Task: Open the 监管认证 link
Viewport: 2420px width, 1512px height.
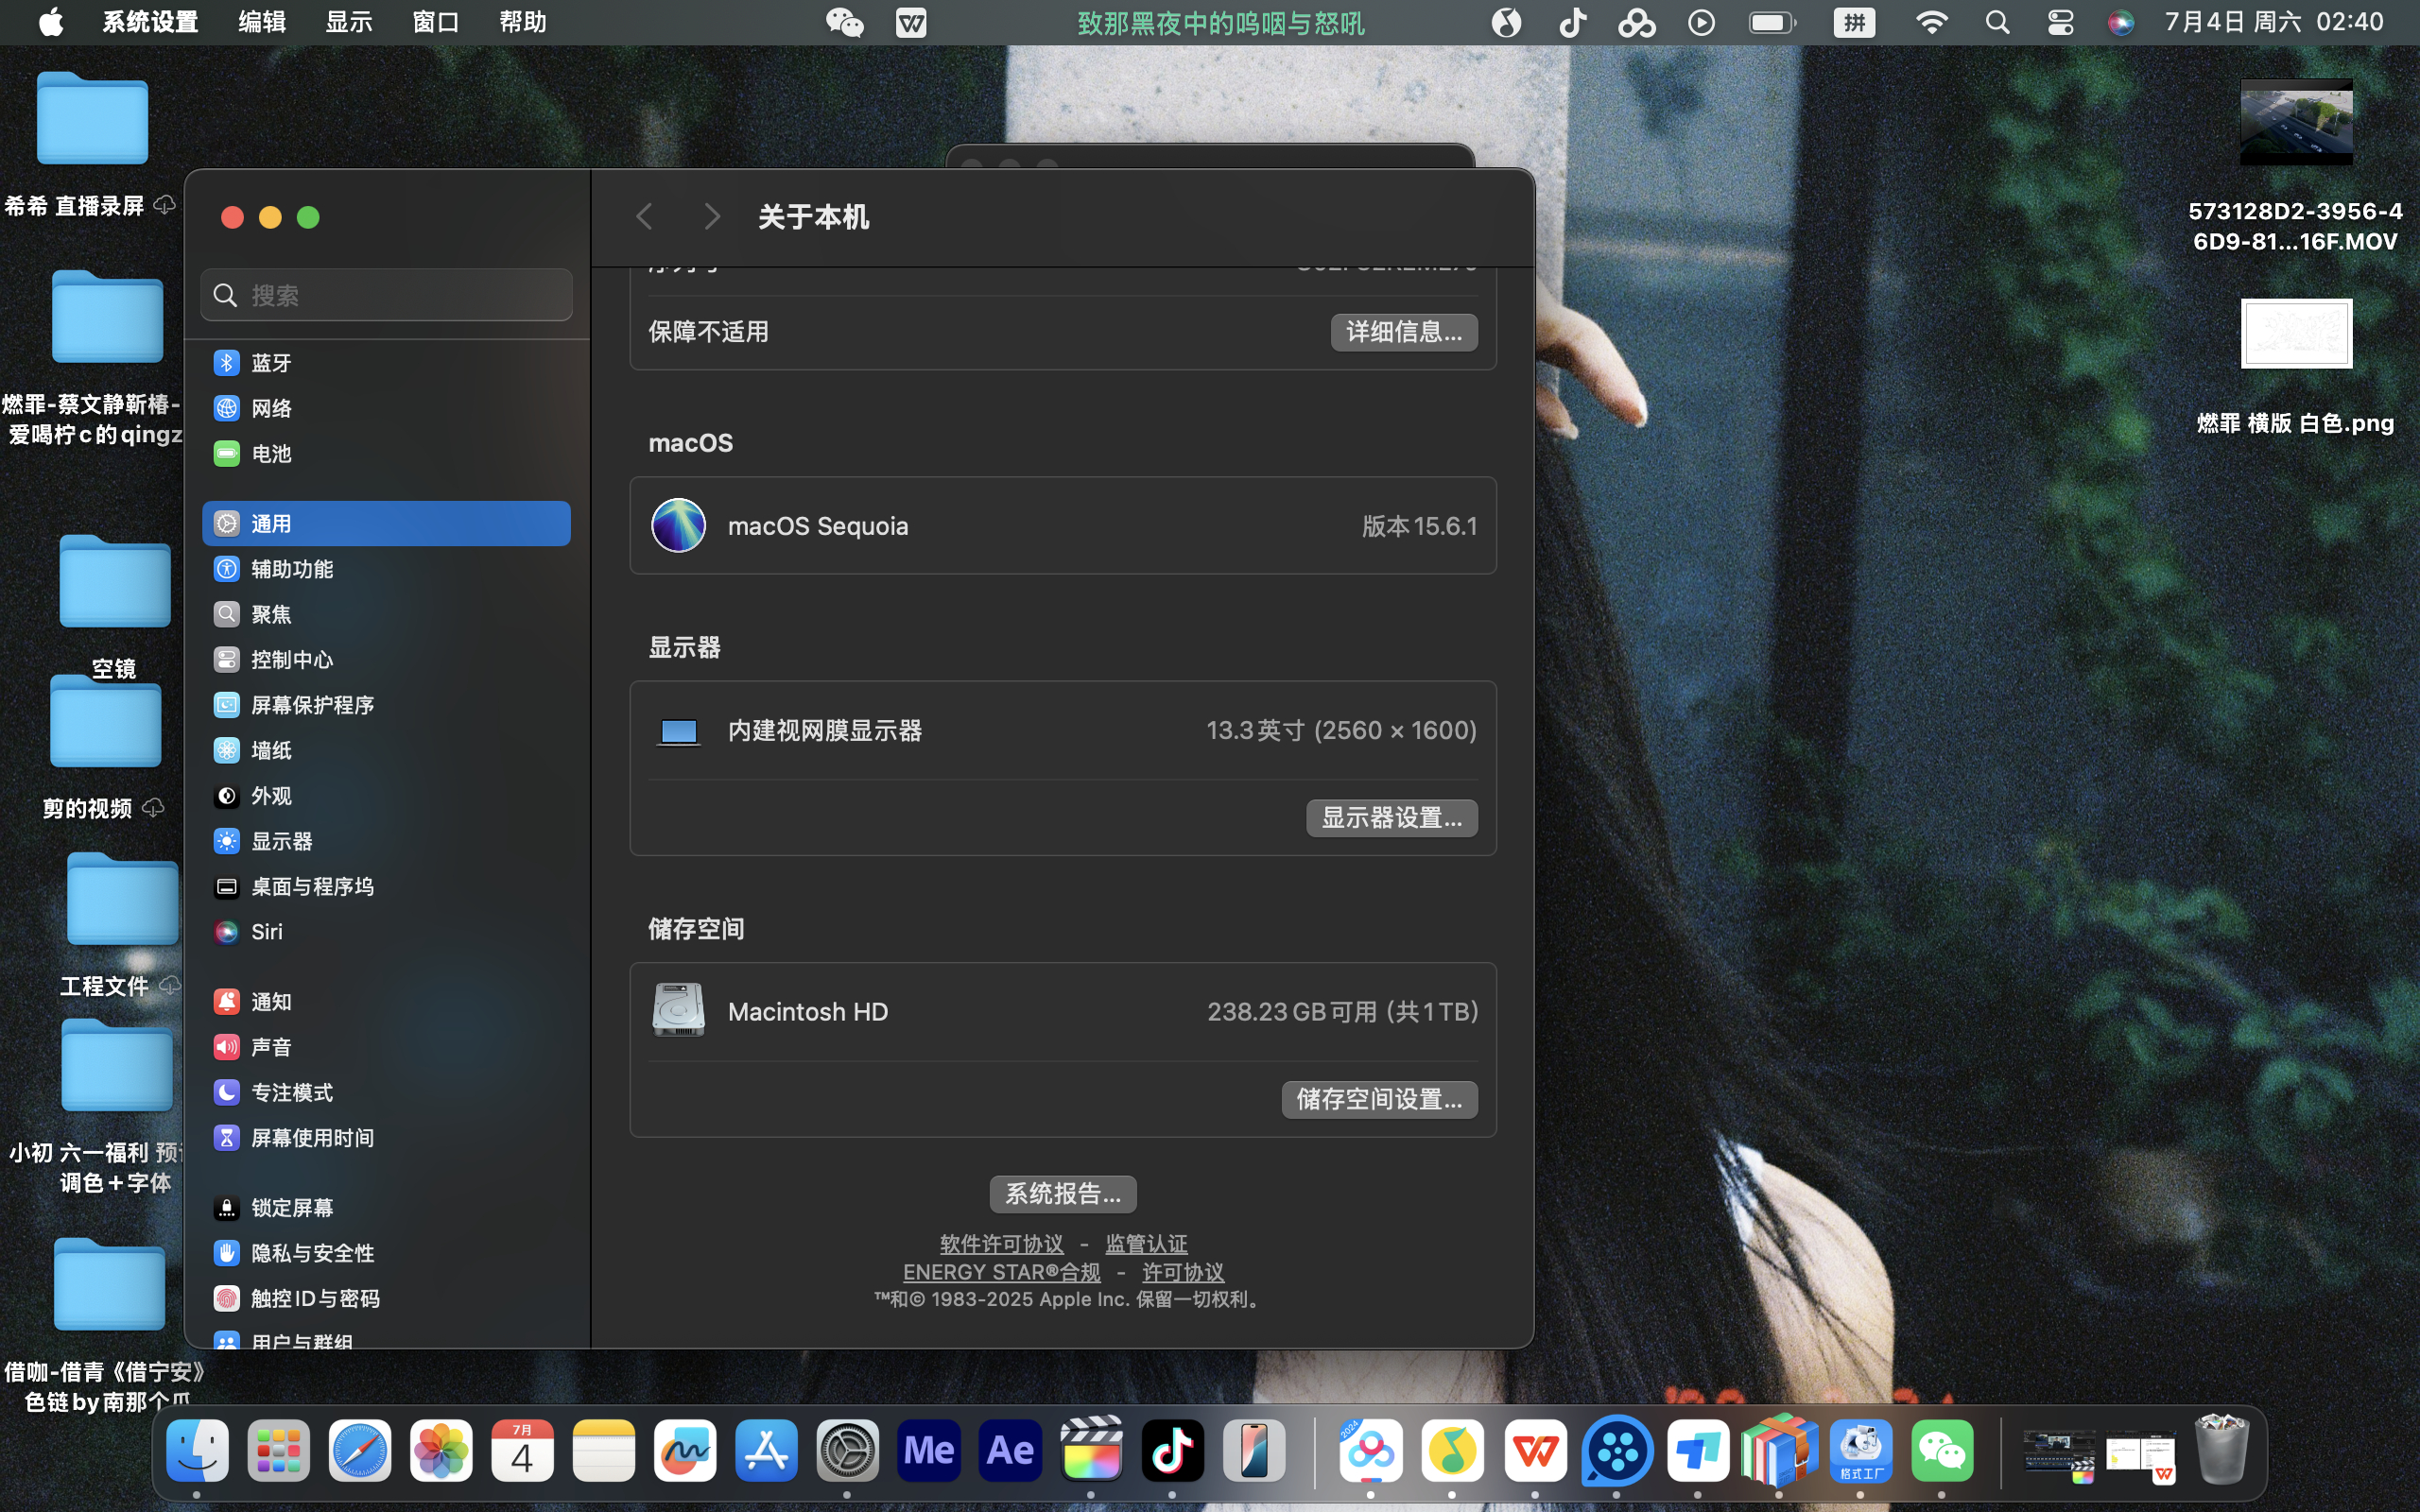Action: [1146, 1244]
